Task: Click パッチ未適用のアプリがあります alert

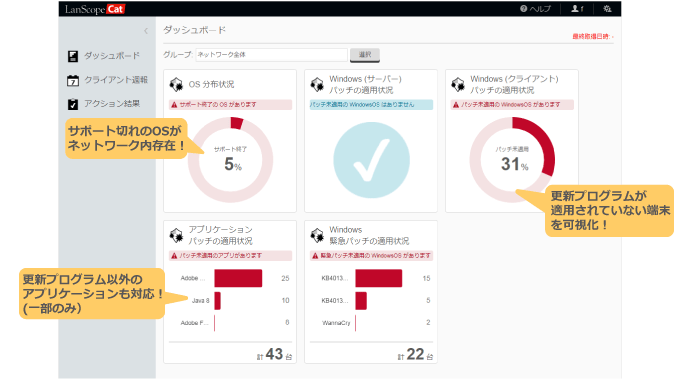Action: [x=230, y=256]
